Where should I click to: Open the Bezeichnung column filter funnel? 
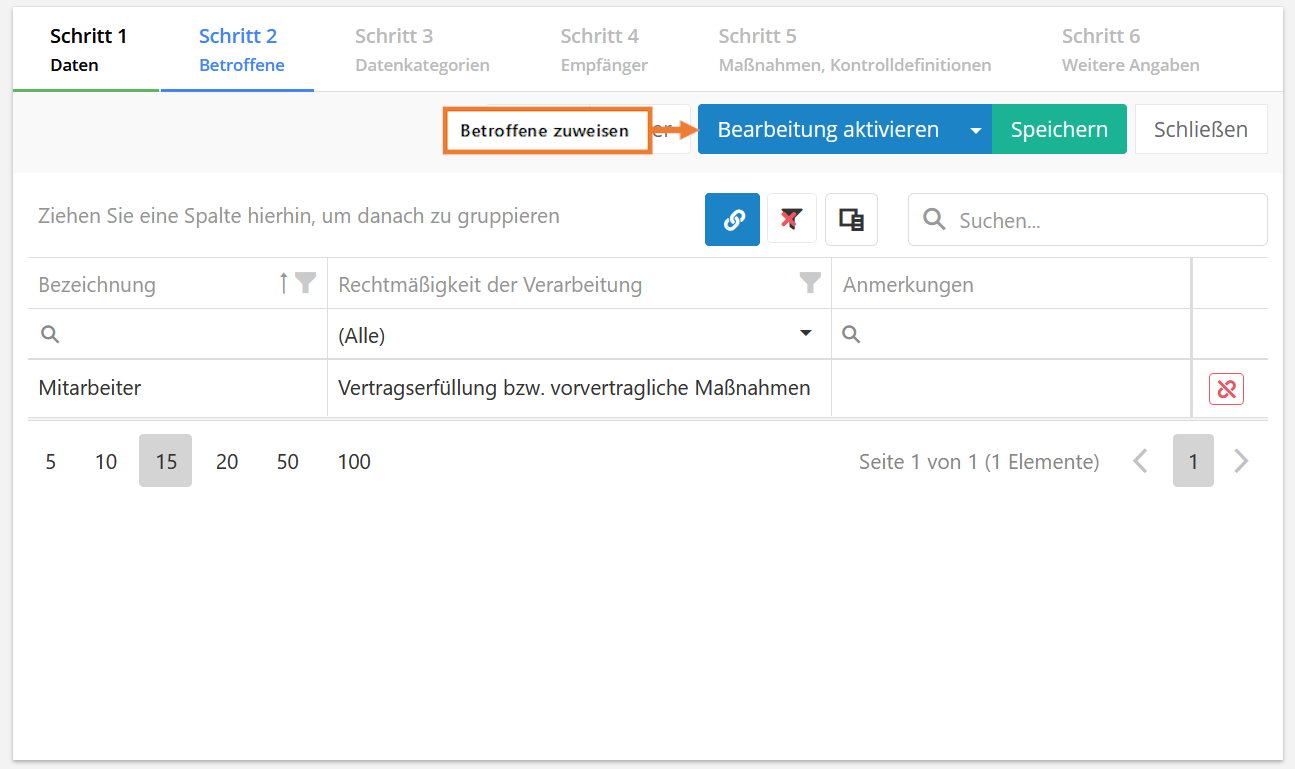[306, 284]
